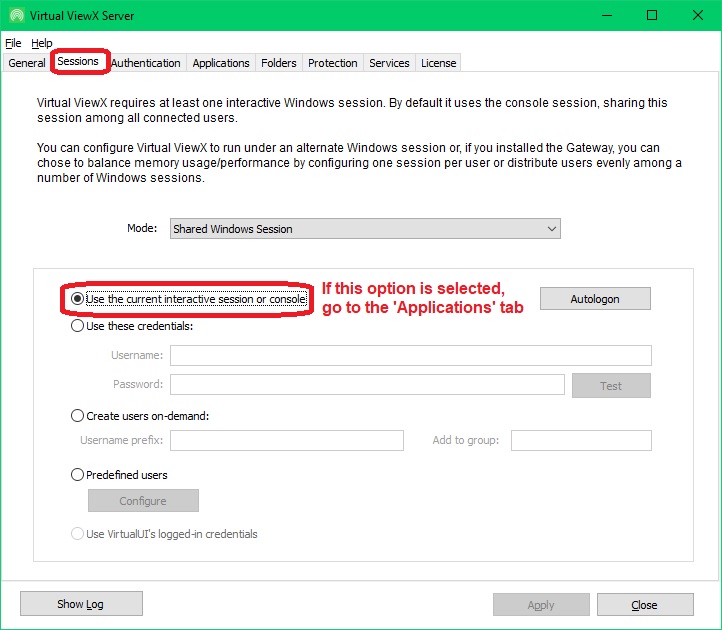
Task: Close the window with the X icon
Action: pos(698,15)
